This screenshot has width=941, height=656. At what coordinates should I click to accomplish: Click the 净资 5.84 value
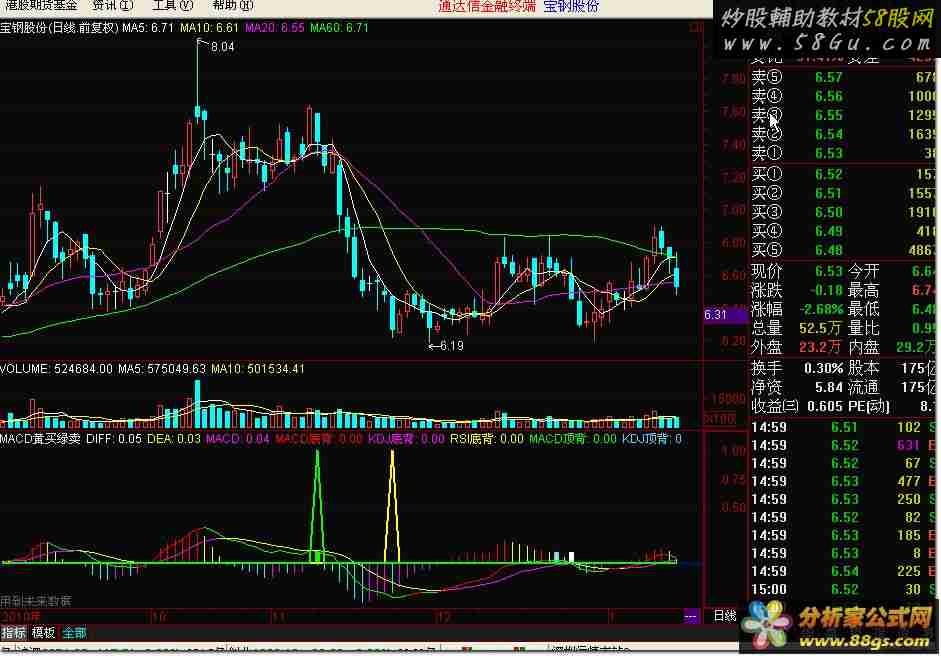(829, 388)
